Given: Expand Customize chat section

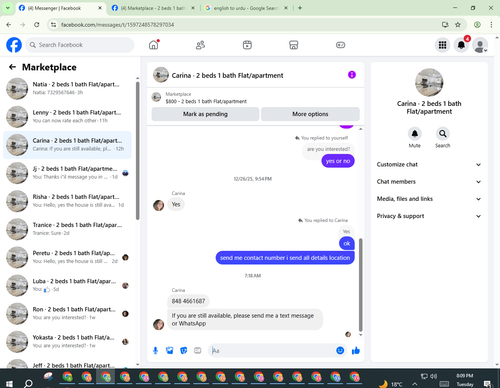Looking at the screenshot, I should [x=429, y=164].
